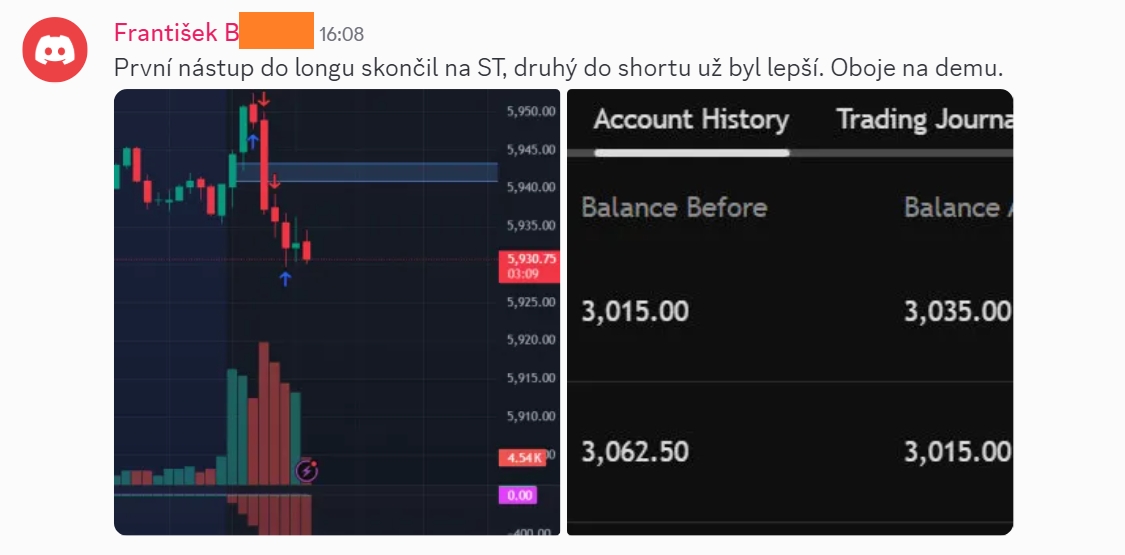Select the Account History tab
Viewport: 1125px width, 555px height.
(x=691, y=120)
